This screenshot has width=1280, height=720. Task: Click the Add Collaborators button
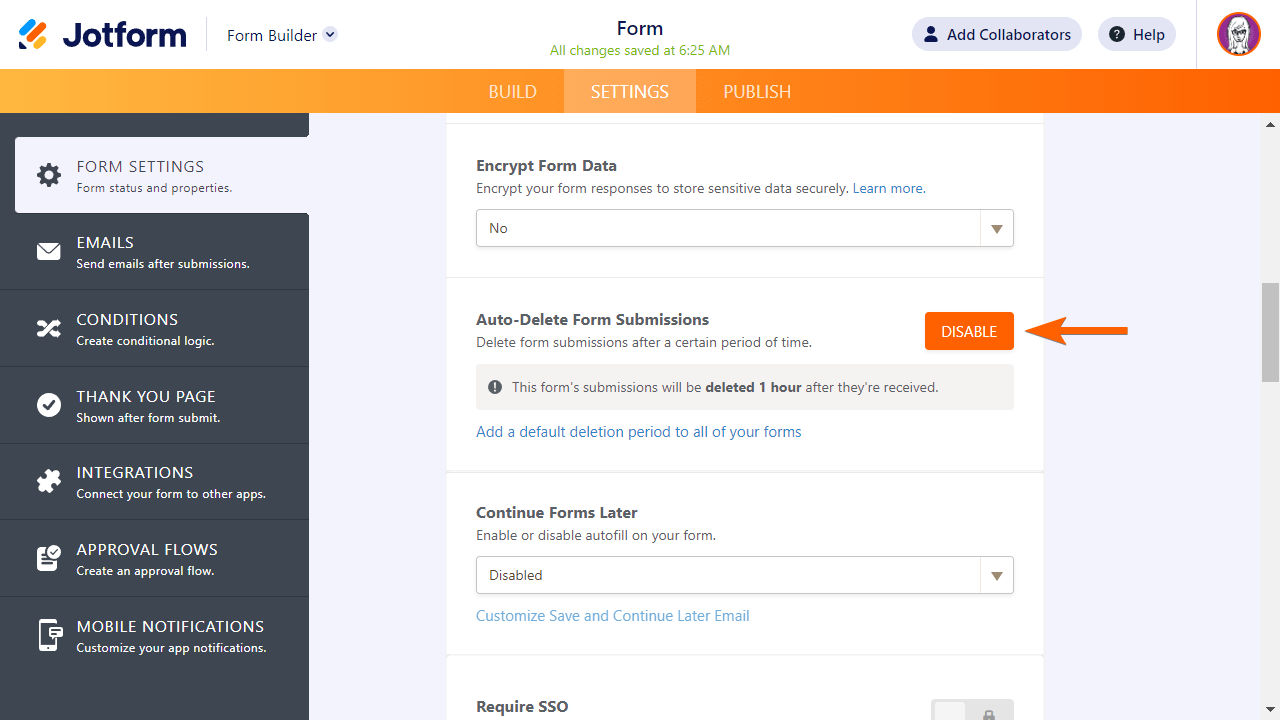point(996,35)
